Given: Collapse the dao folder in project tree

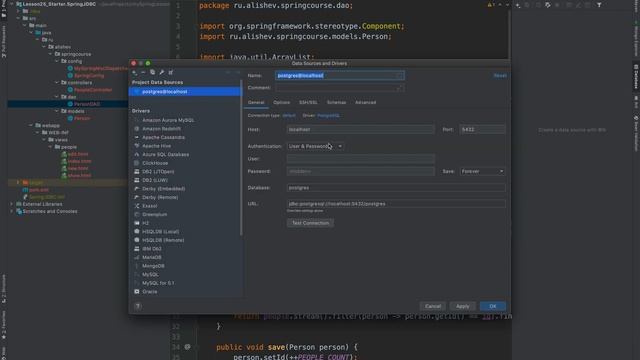Looking at the screenshot, I should (x=57, y=97).
